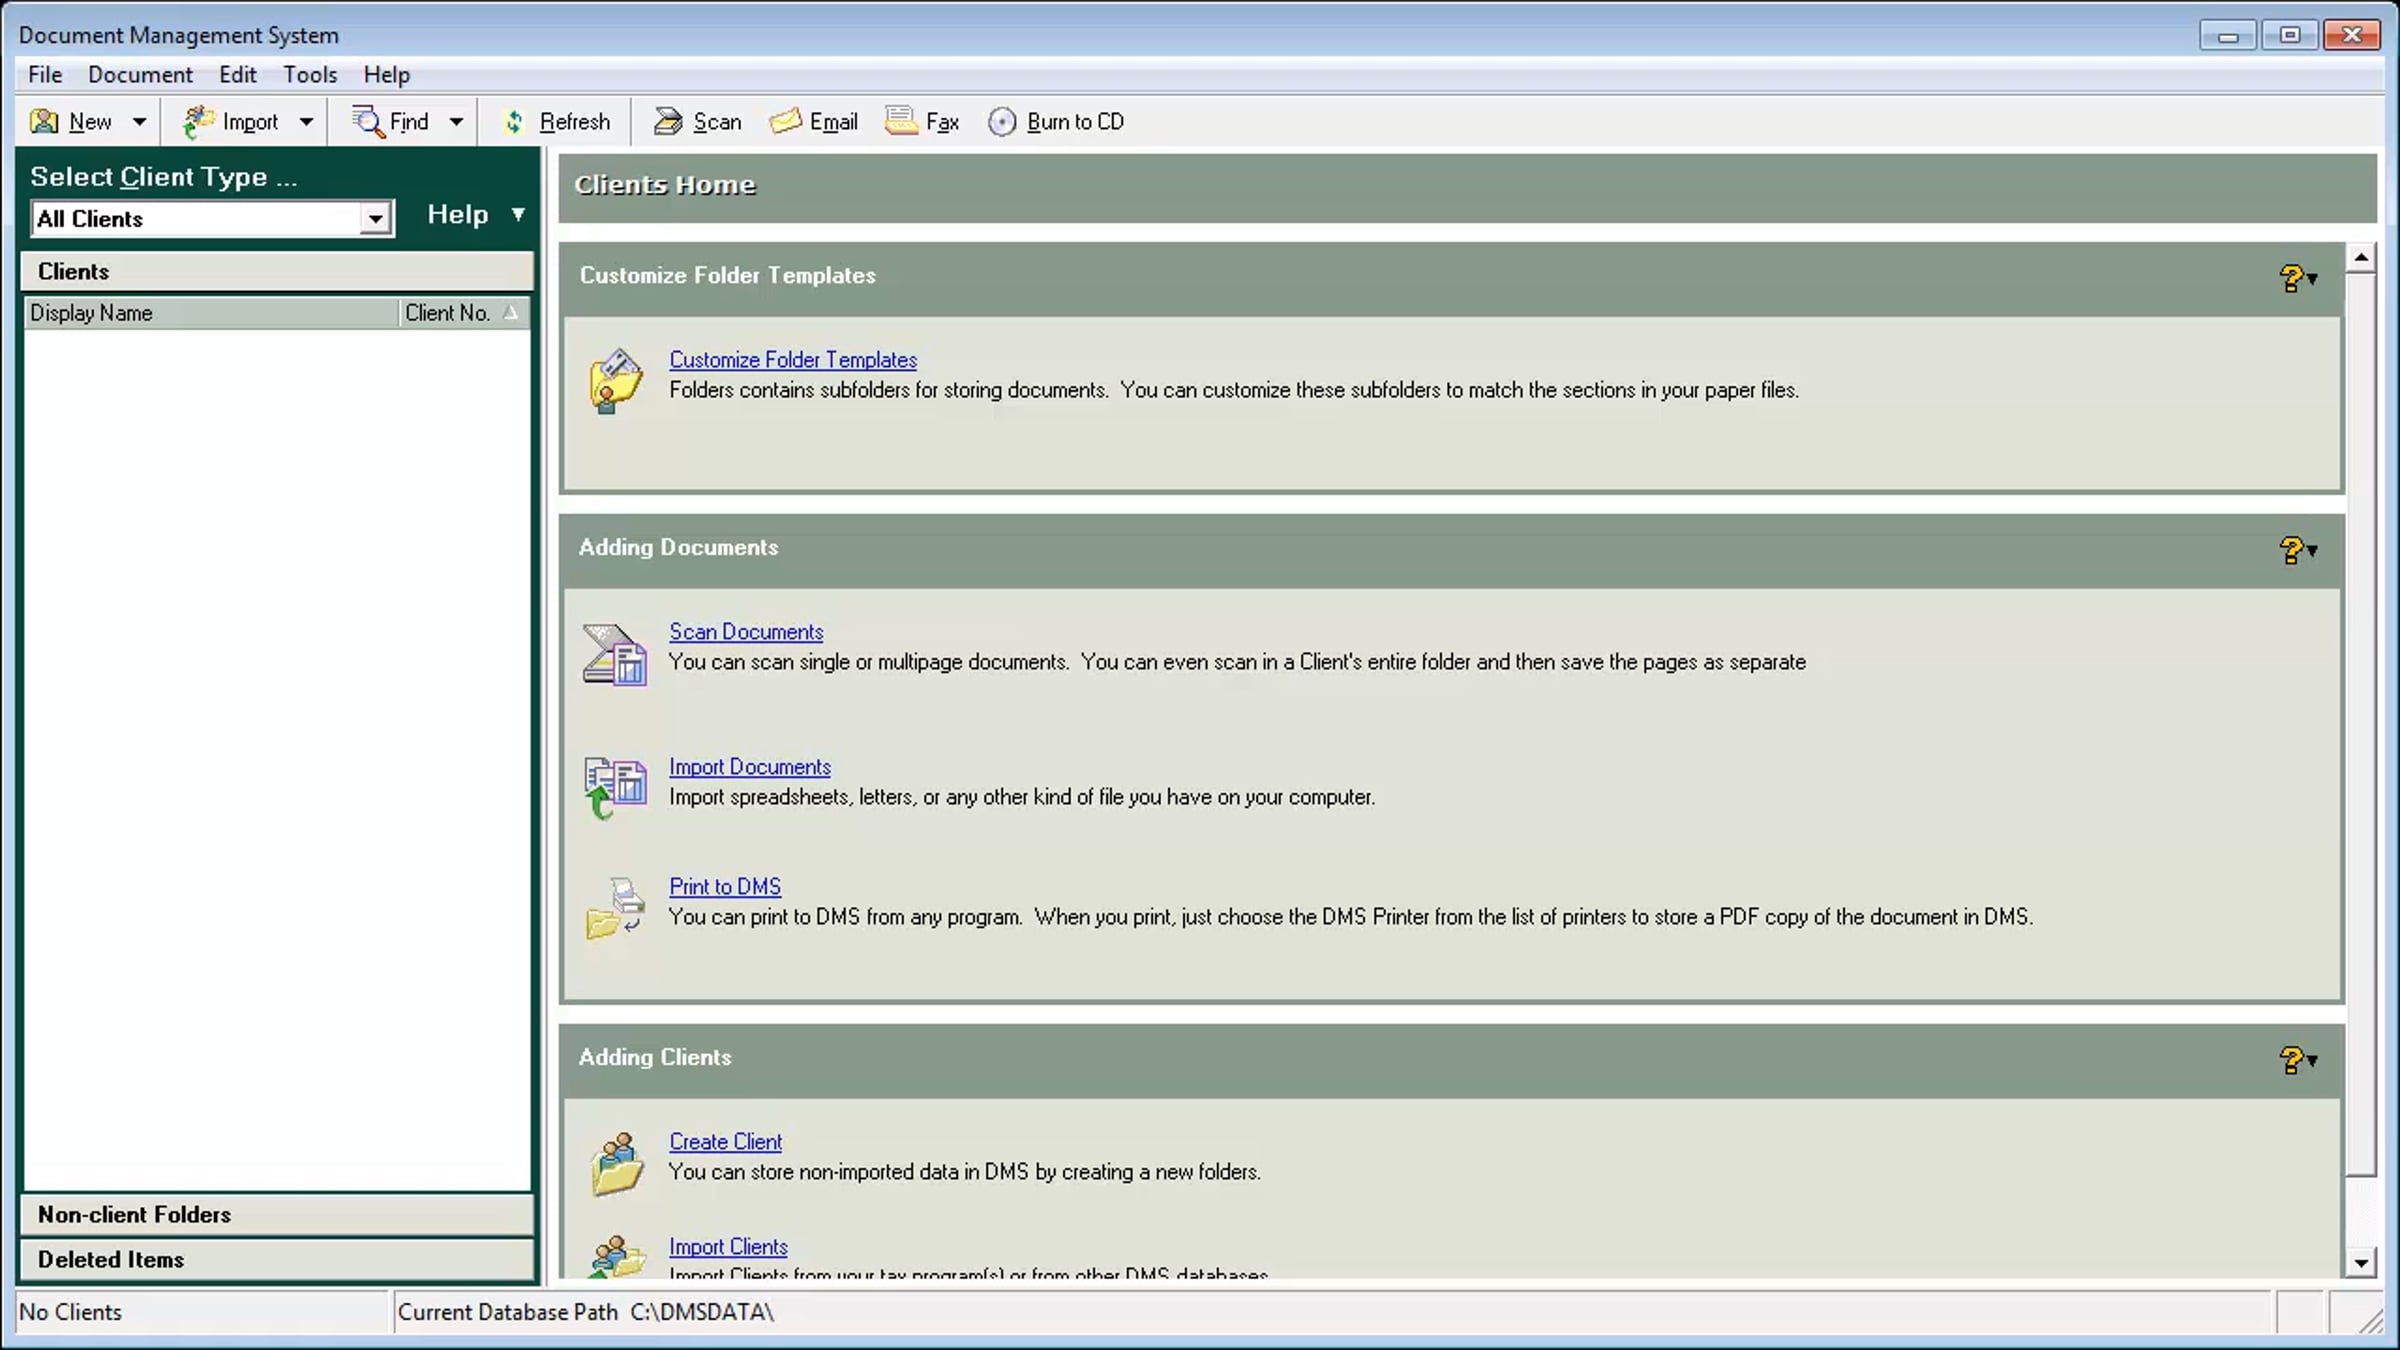Click the Create Client link
Image resolution: width=2400 pixels, height=1350 pixels.
(x=725, y=1141)
